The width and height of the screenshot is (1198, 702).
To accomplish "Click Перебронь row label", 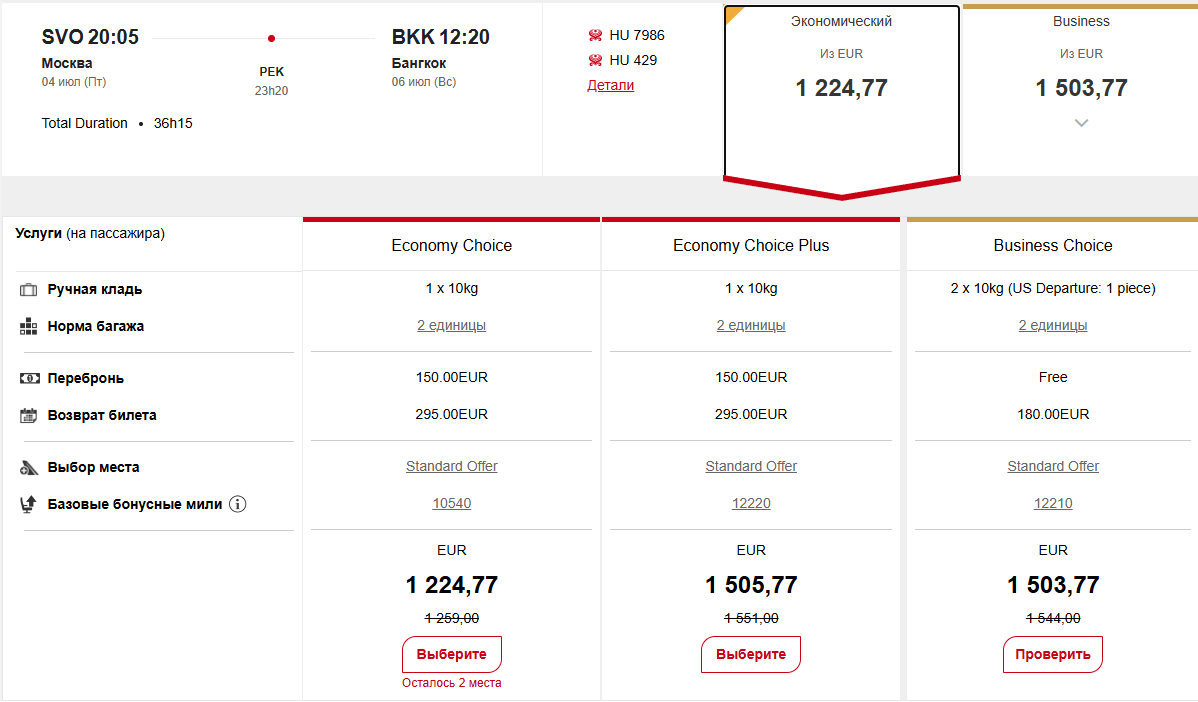I will tap(86, 378).
